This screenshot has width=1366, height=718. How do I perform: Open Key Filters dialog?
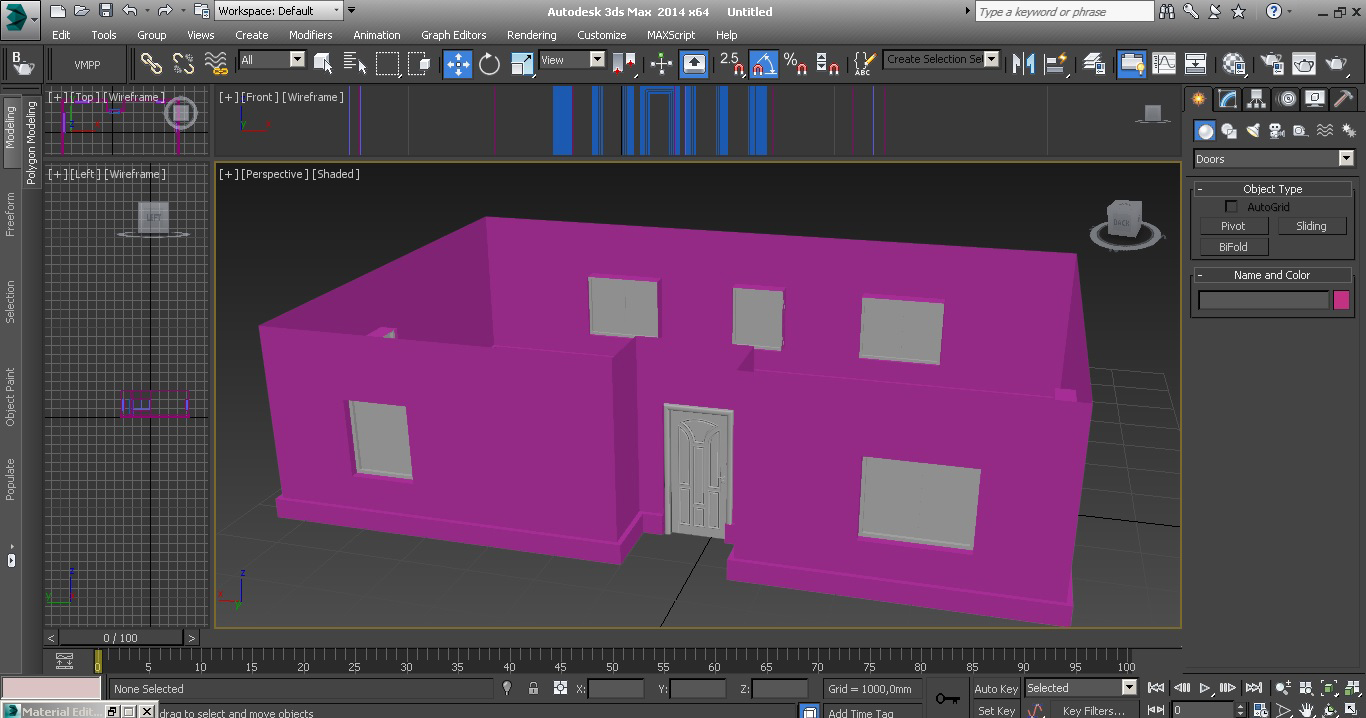click(x=1094, y=710)
